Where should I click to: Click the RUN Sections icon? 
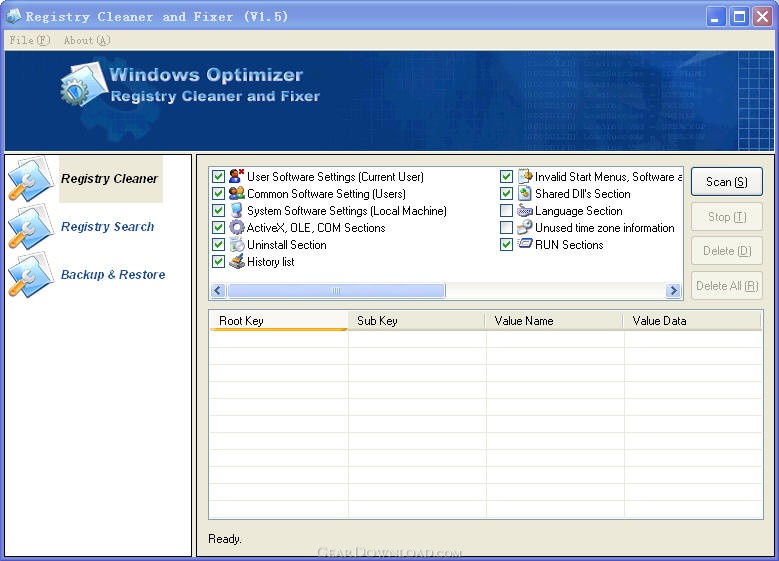coord(525,243)
